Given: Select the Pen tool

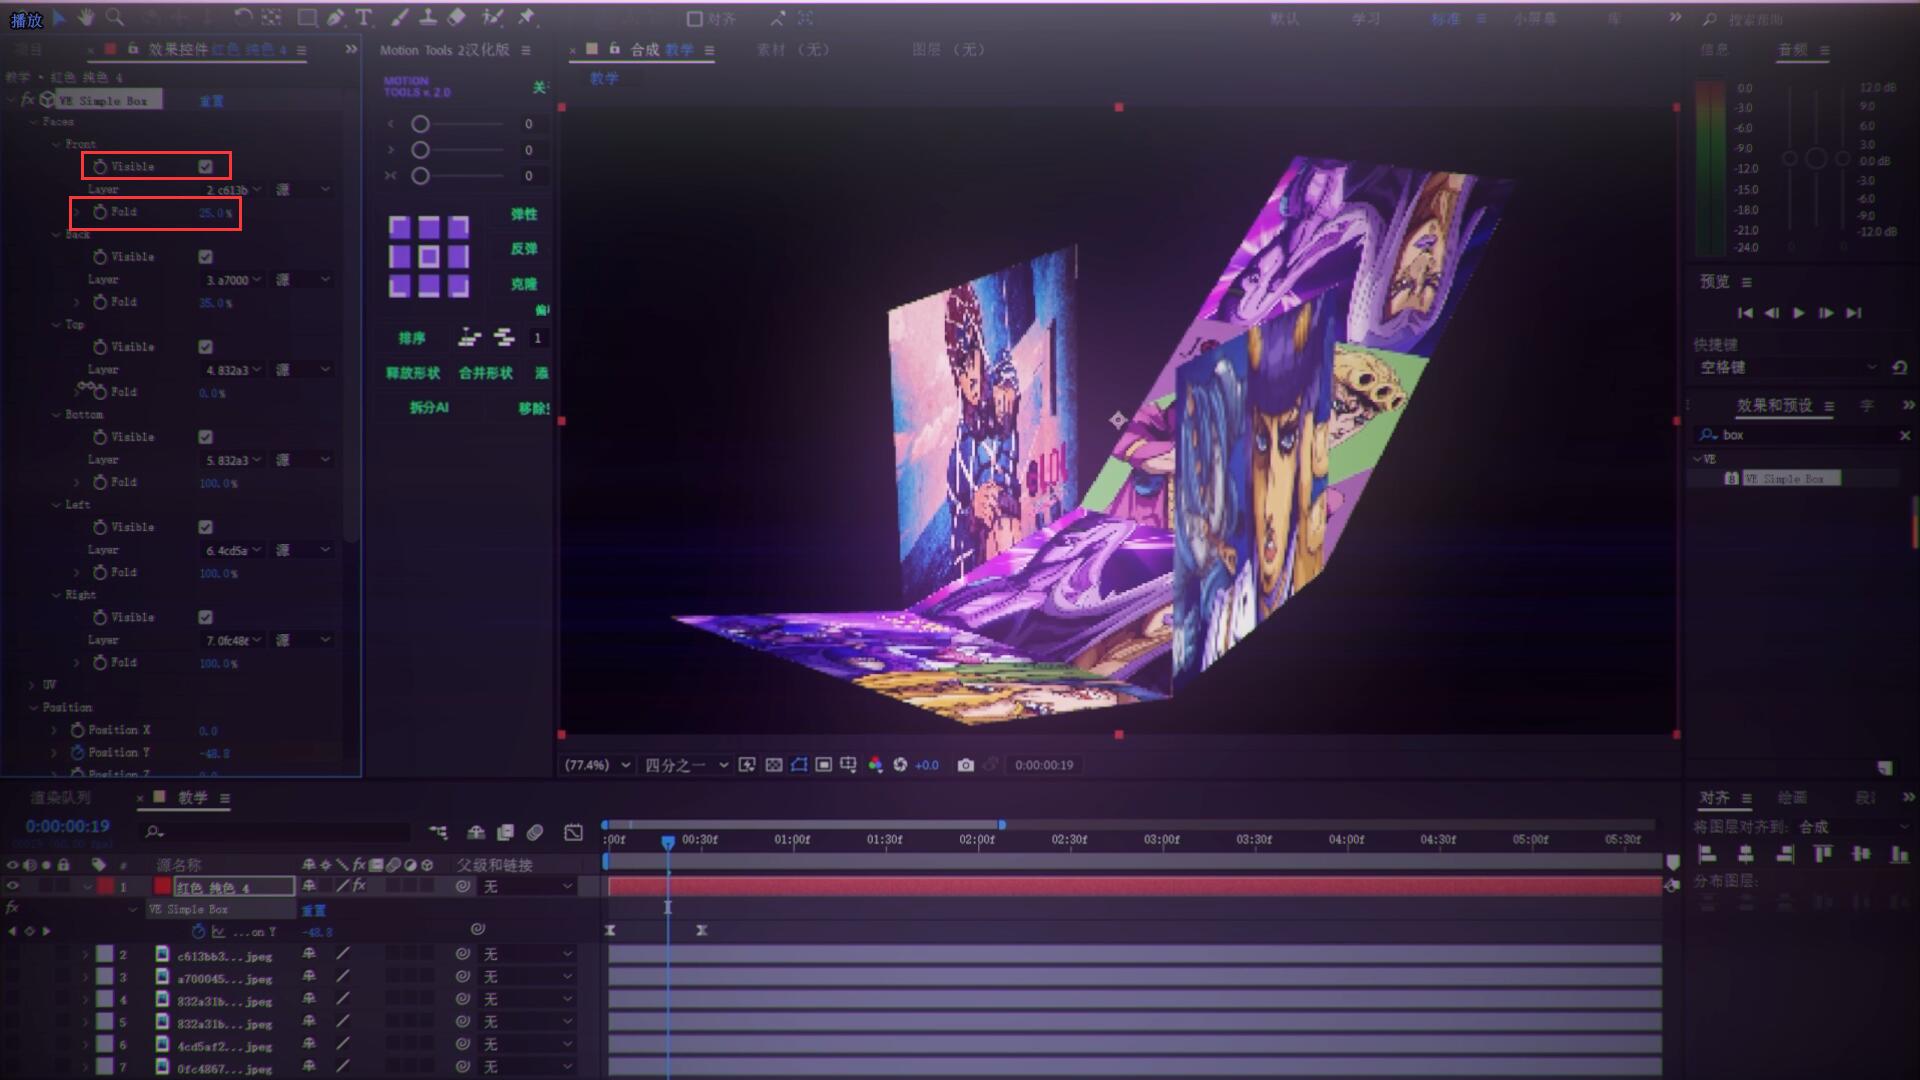Looking at the screenshot, I should tap(335, 17).
